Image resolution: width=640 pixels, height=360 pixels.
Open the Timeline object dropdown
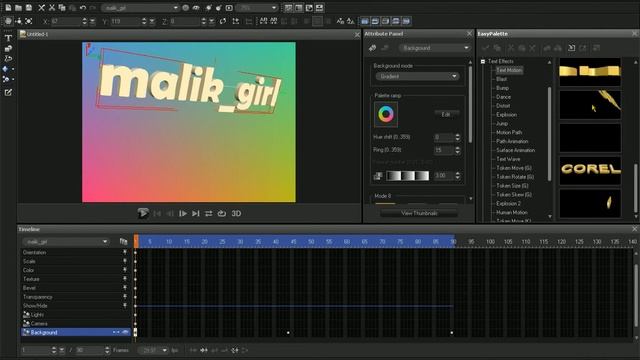[66, 242]
